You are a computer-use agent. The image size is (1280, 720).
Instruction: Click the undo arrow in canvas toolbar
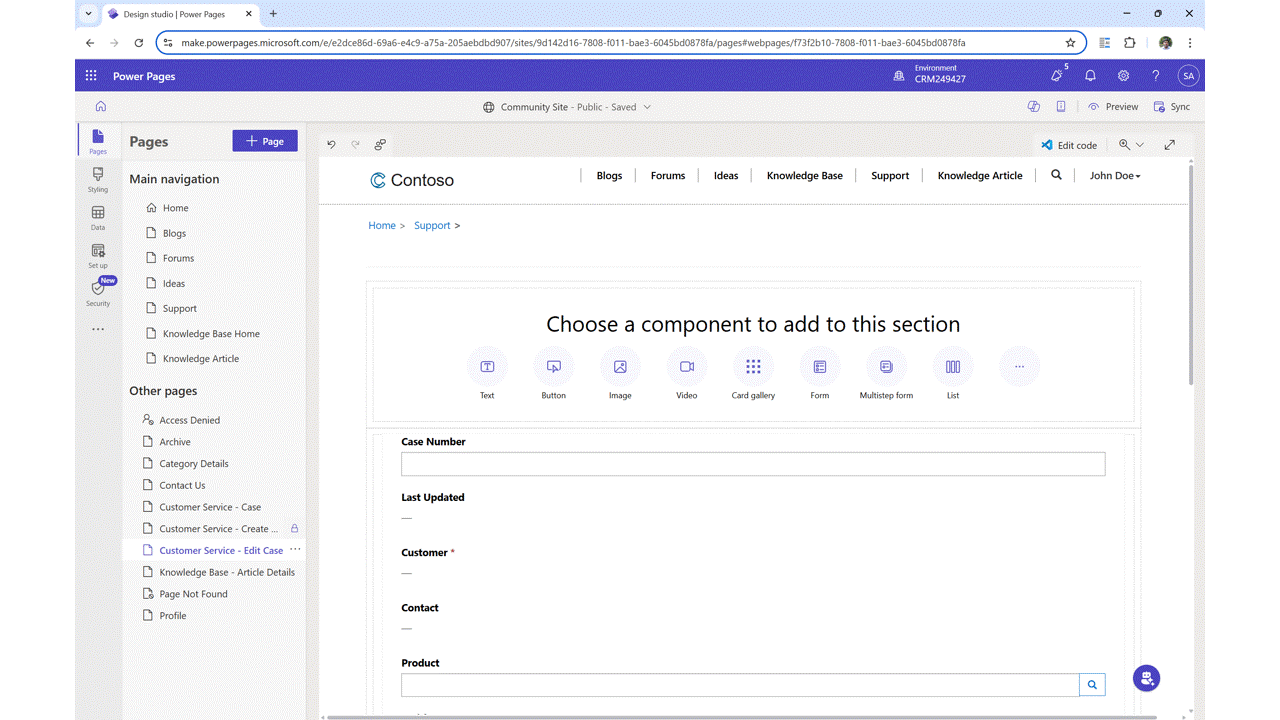click(332, 145)
